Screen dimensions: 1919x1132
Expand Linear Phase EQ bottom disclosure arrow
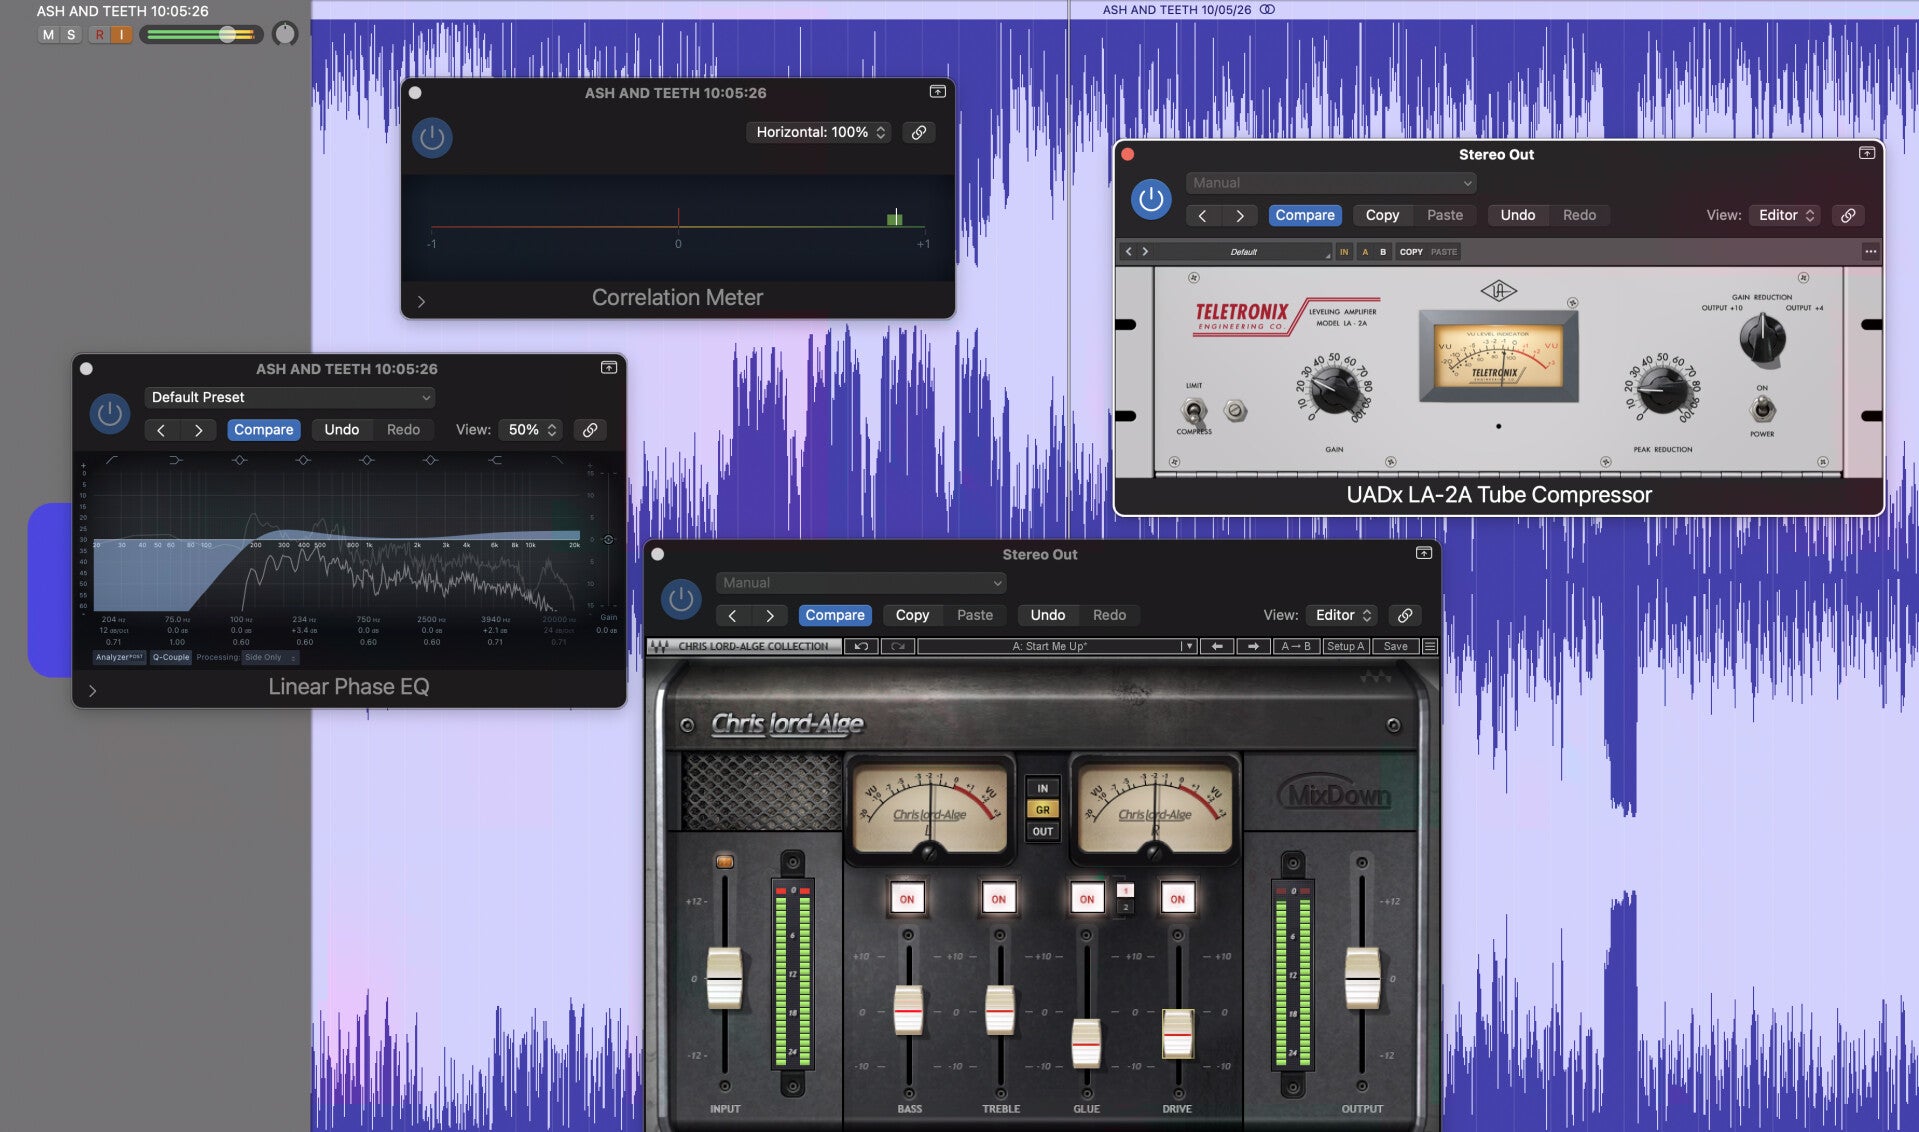point(92,691)
